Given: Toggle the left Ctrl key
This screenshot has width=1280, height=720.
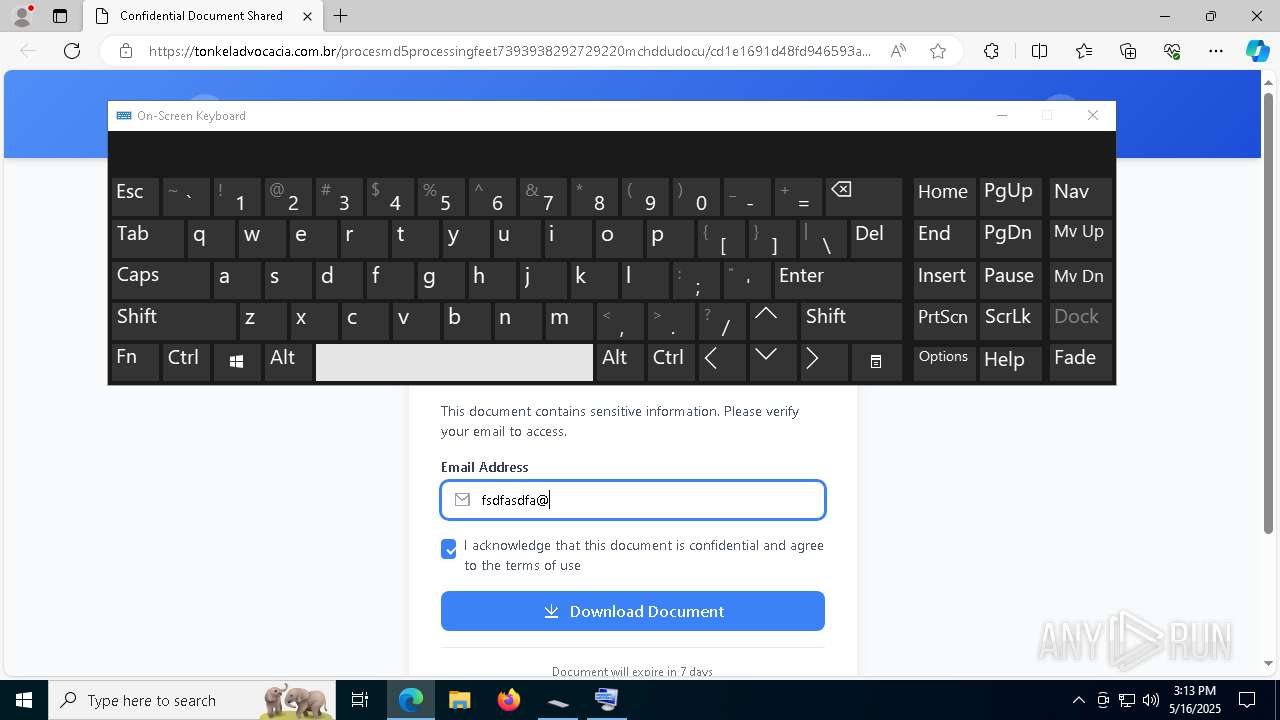Looking at the screenshot, I should [186, 362].
